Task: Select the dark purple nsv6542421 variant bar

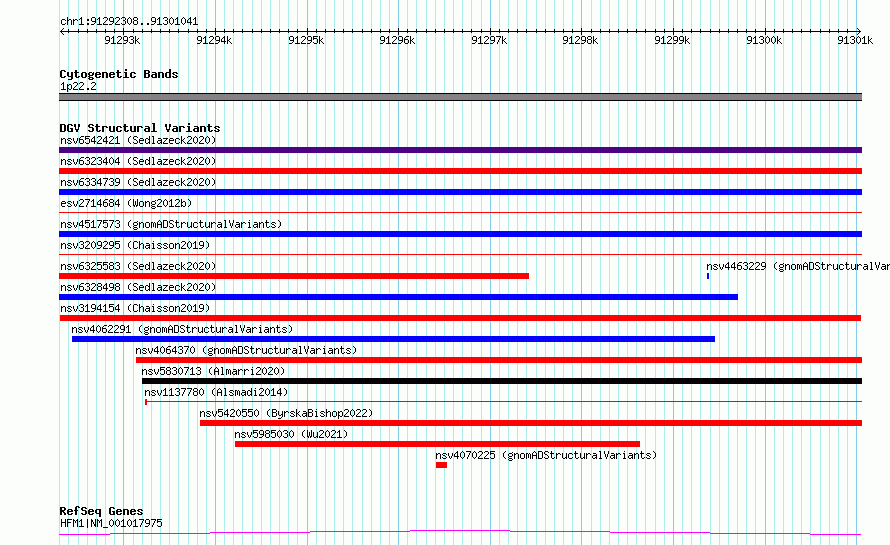Action: (x=460, y=150)
